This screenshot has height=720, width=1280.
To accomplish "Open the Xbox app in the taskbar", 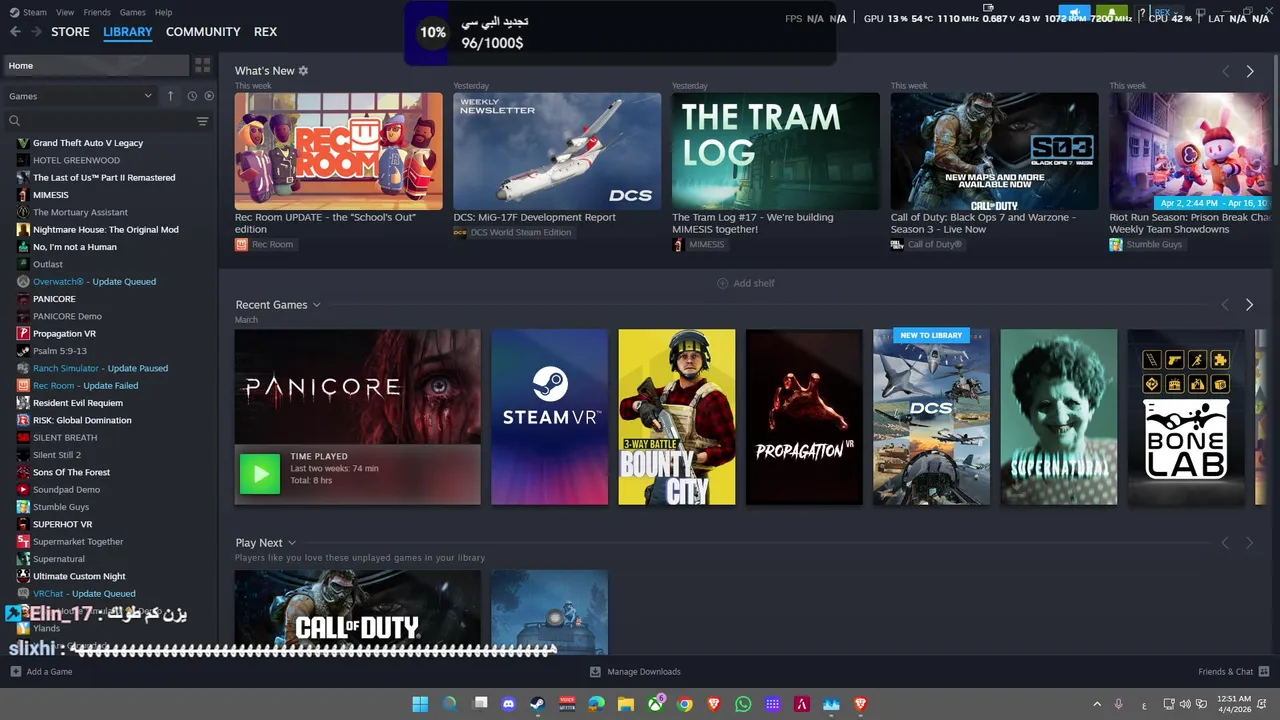I will click(655, 704).
